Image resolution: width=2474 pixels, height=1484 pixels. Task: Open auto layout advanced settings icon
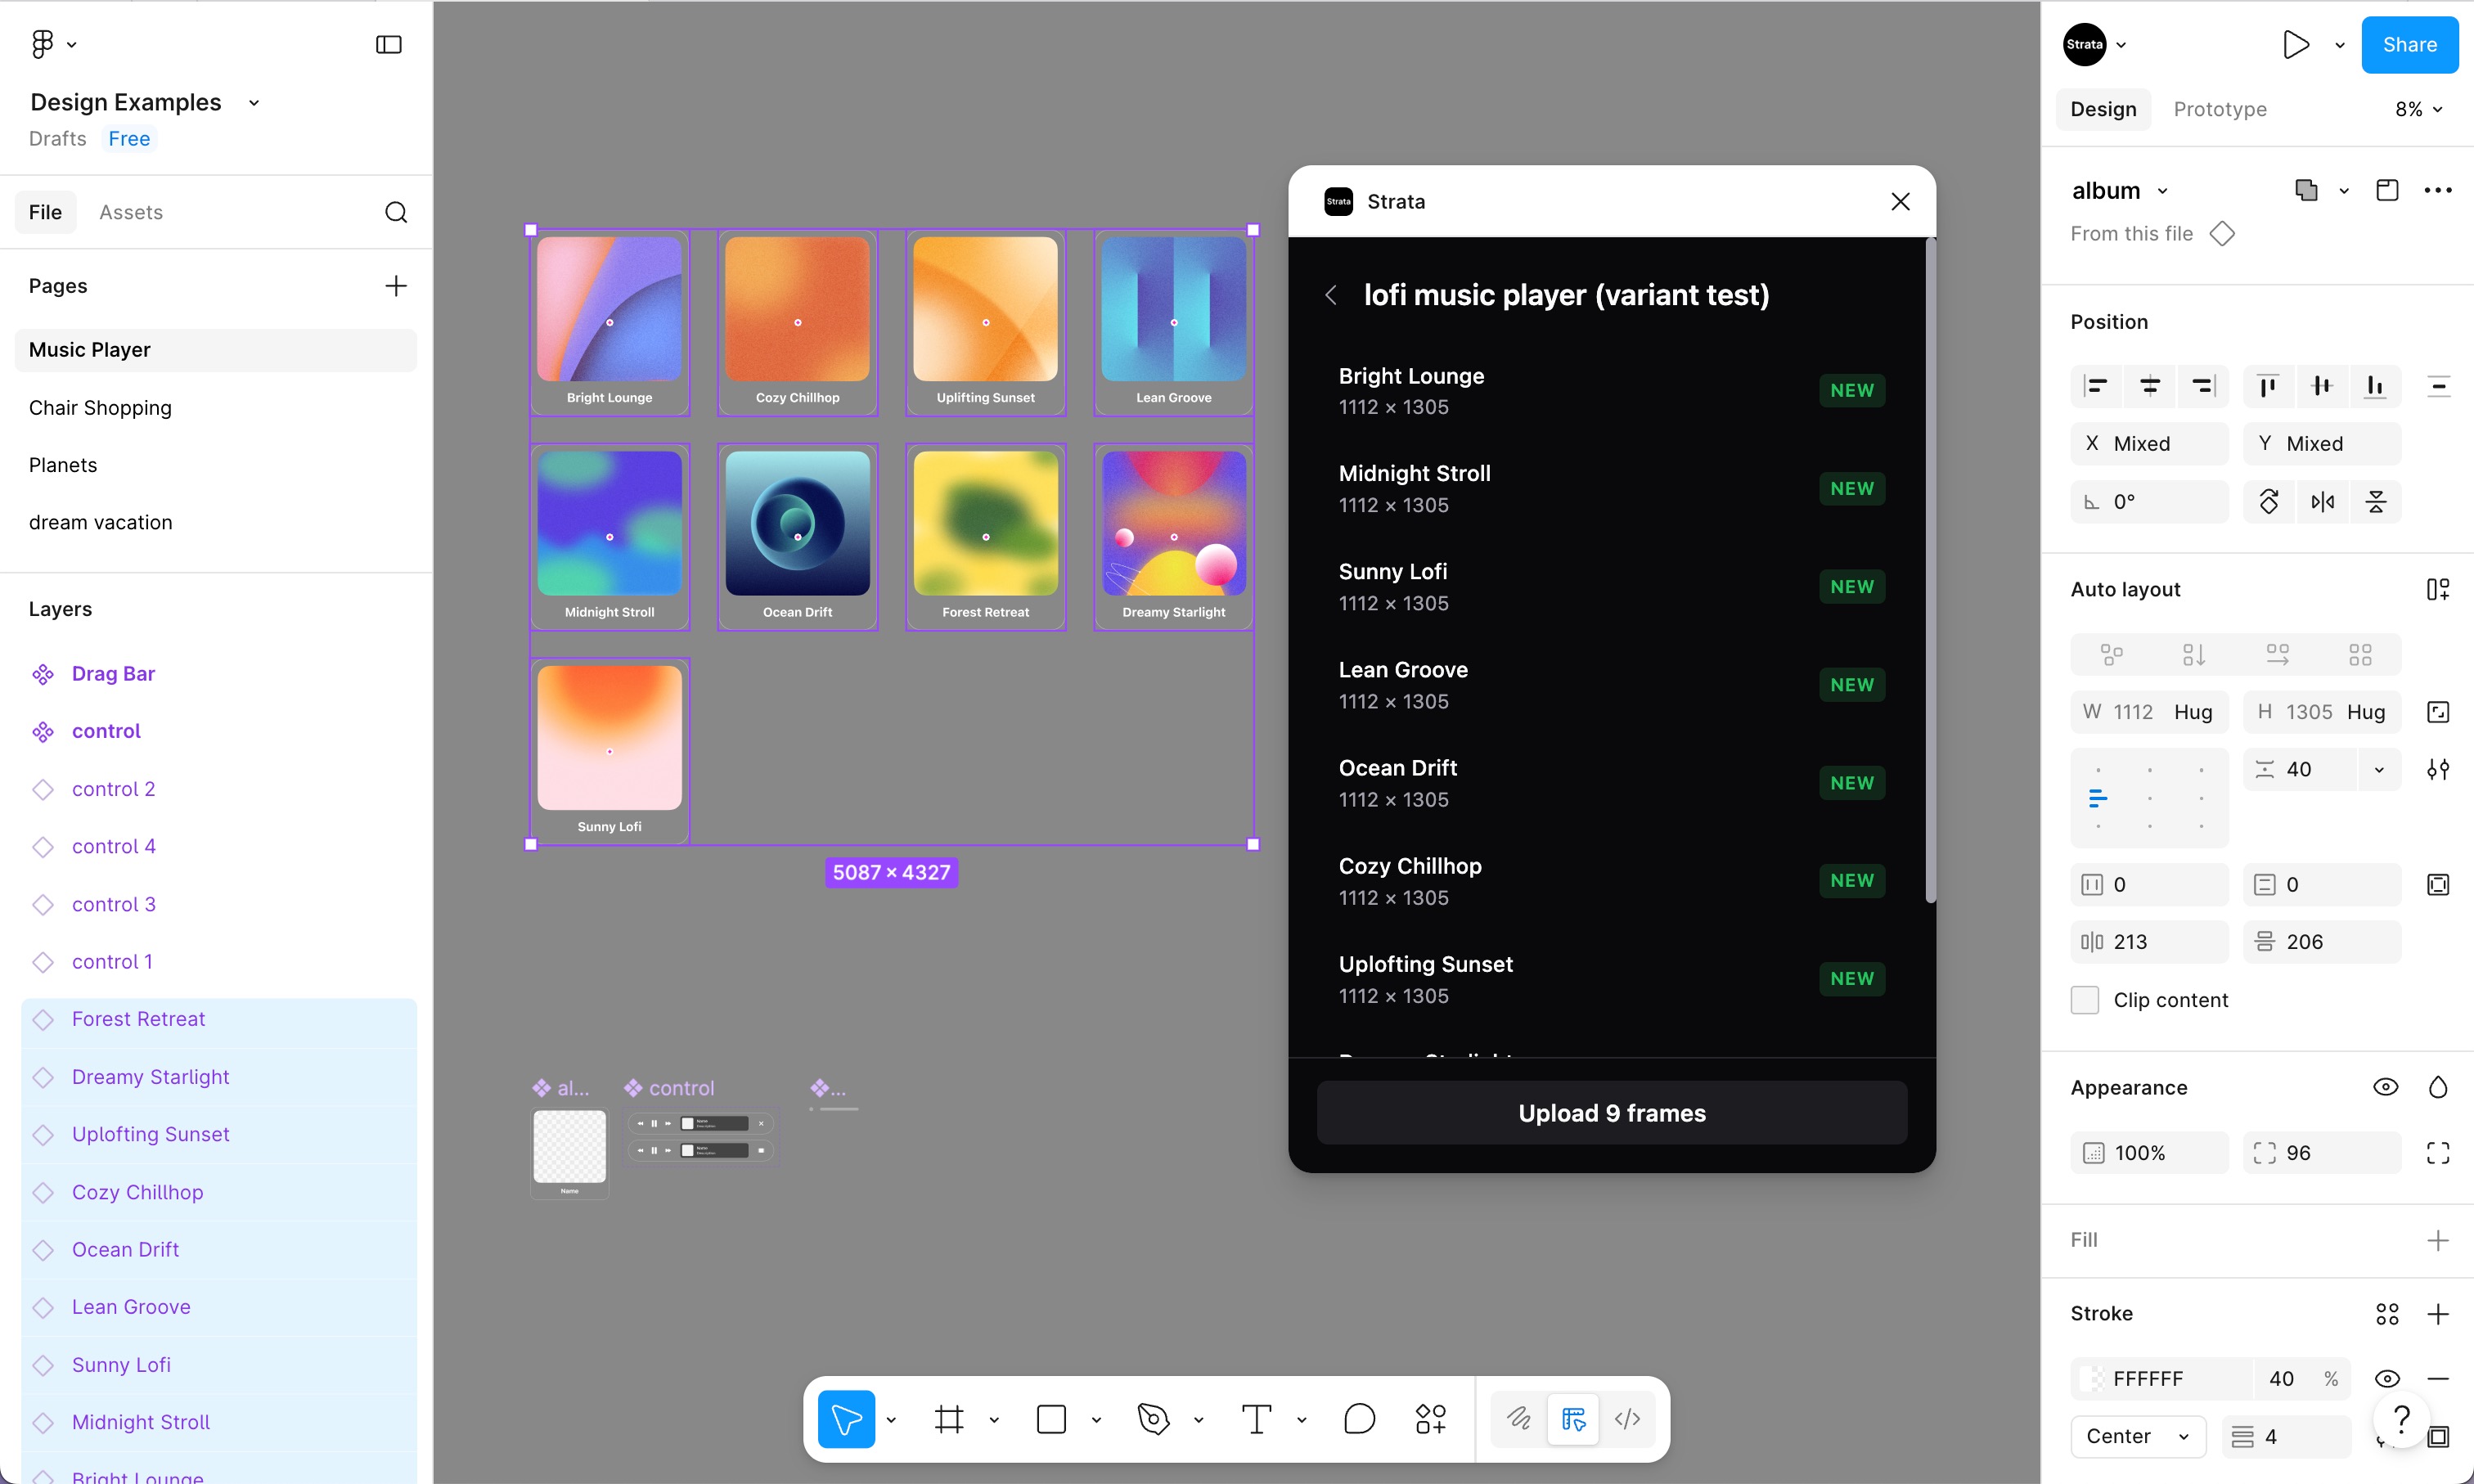coord(2438,769)
